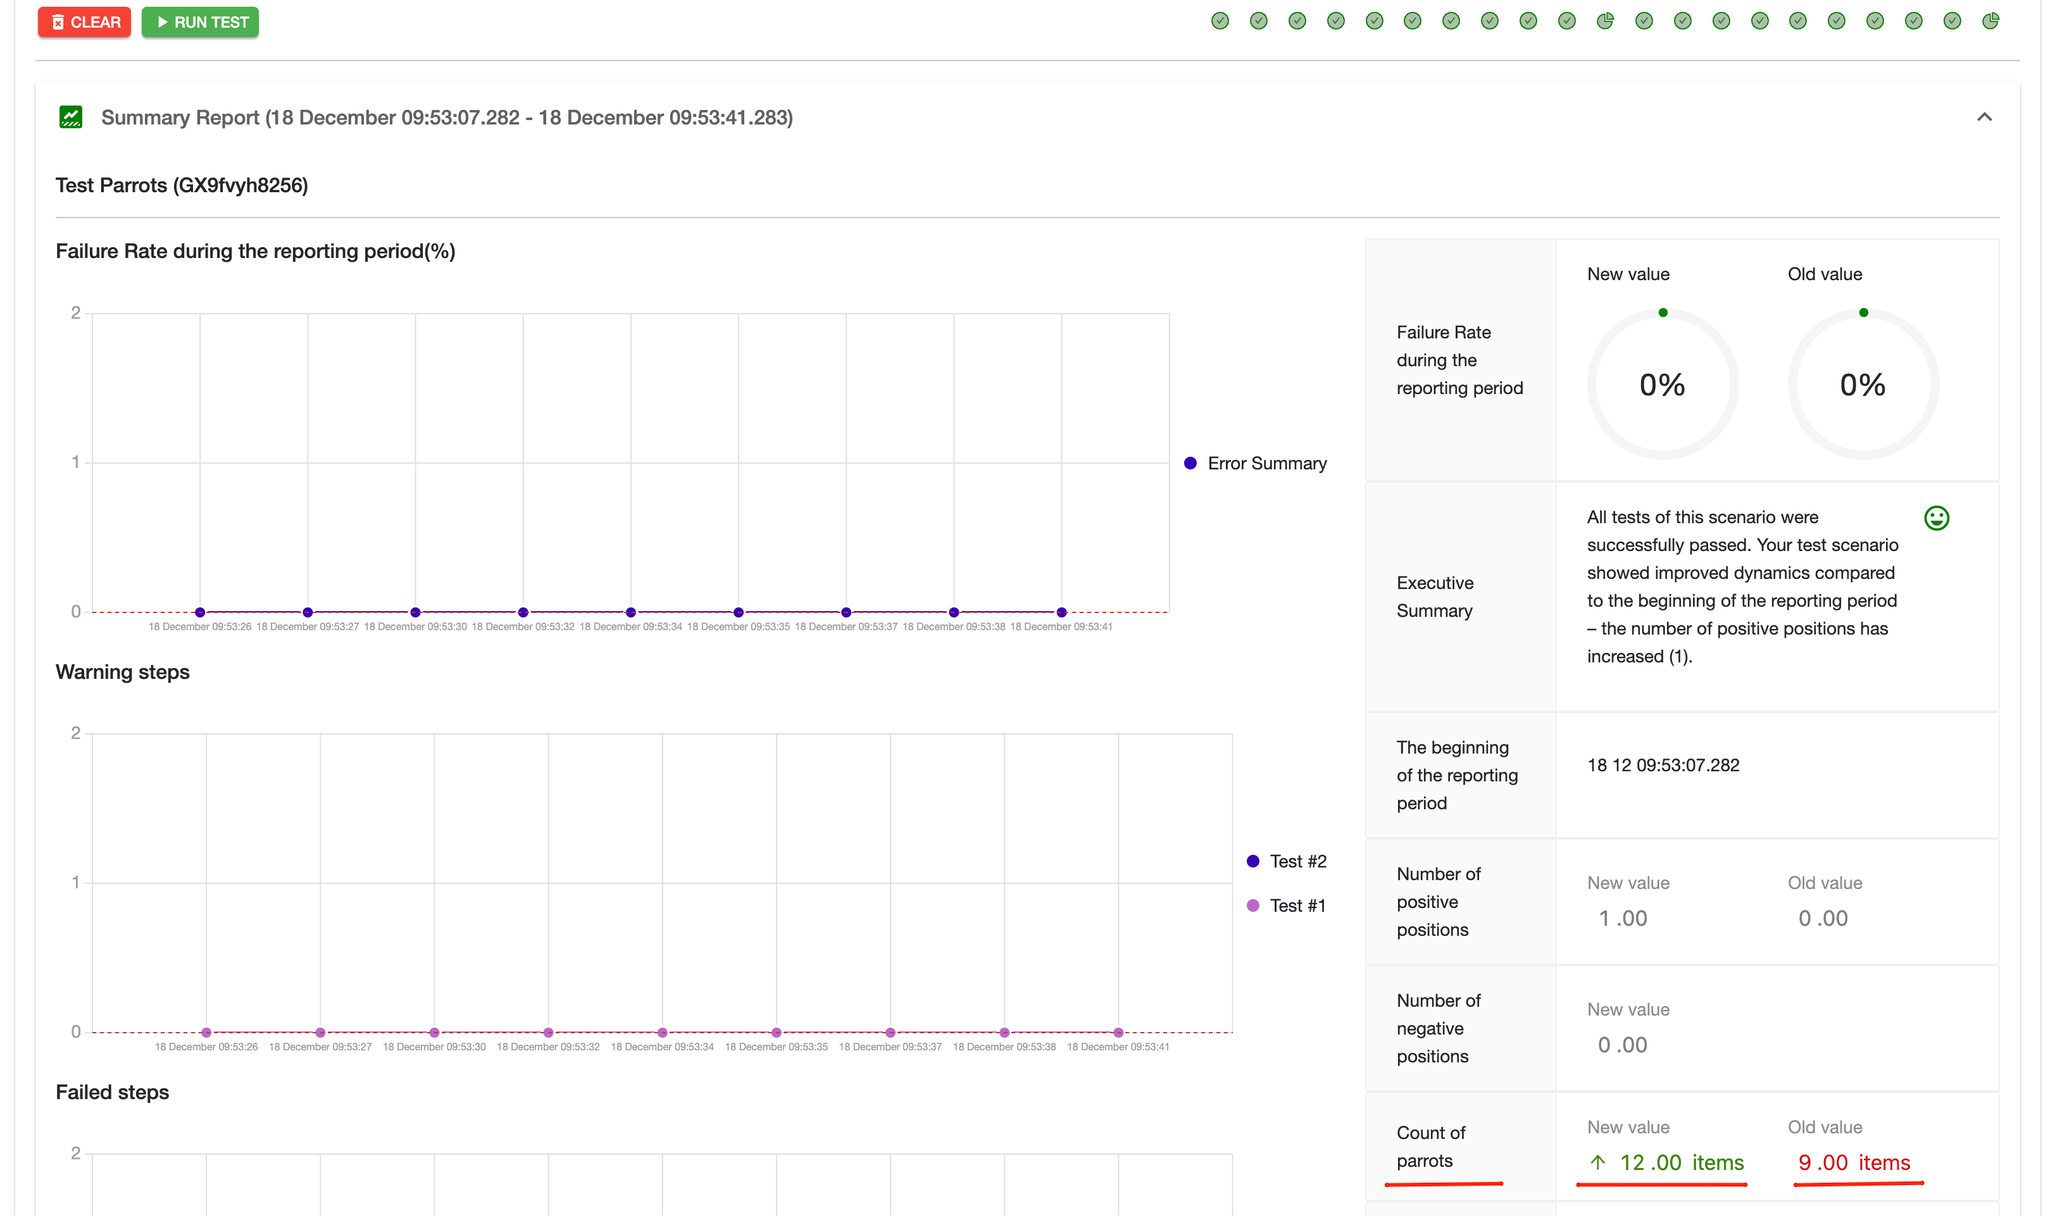The image size is (2048, 1216).
Task: Click the last data point in Failure Rate chart
Action: point(1061,612)
